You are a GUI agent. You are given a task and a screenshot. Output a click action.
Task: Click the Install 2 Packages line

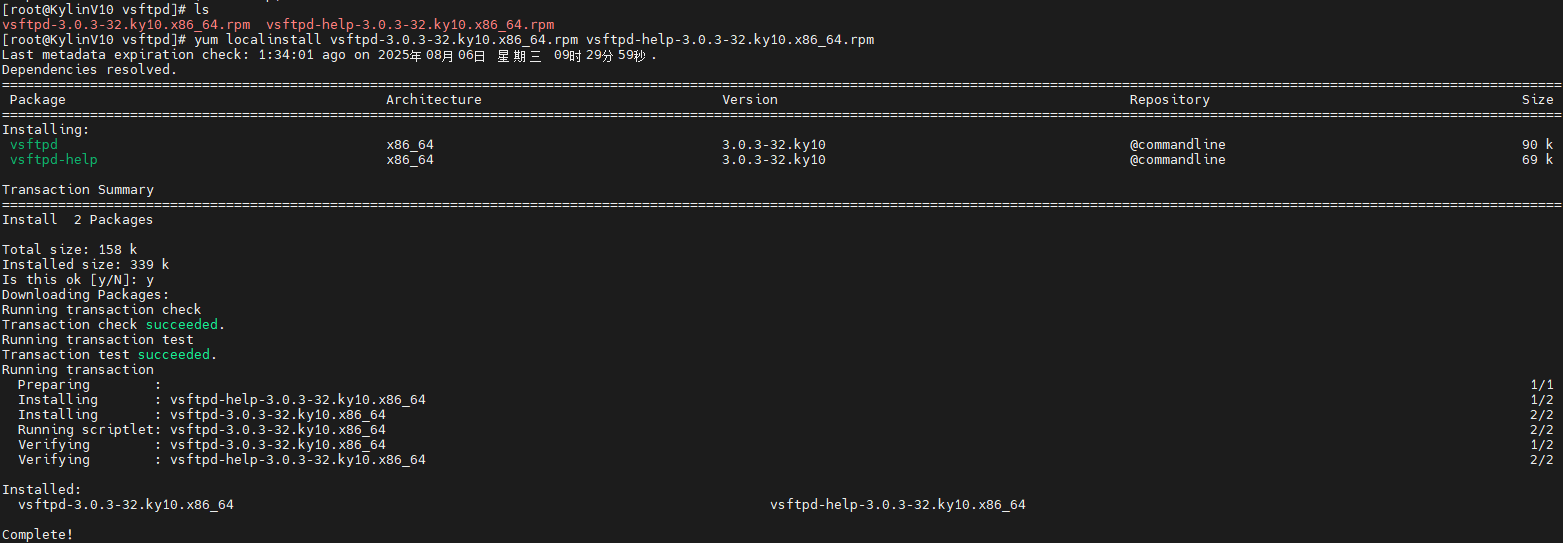tap(78, 219)
